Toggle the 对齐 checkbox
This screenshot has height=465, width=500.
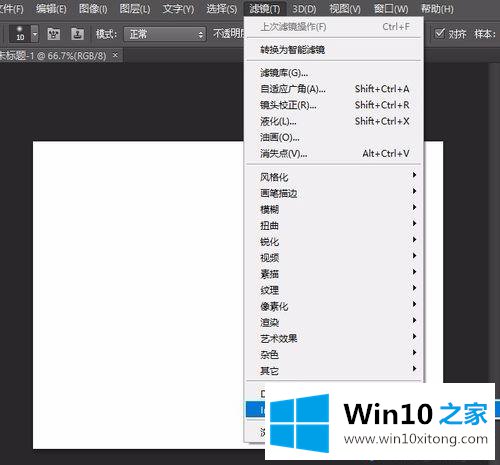pos(440,33)
